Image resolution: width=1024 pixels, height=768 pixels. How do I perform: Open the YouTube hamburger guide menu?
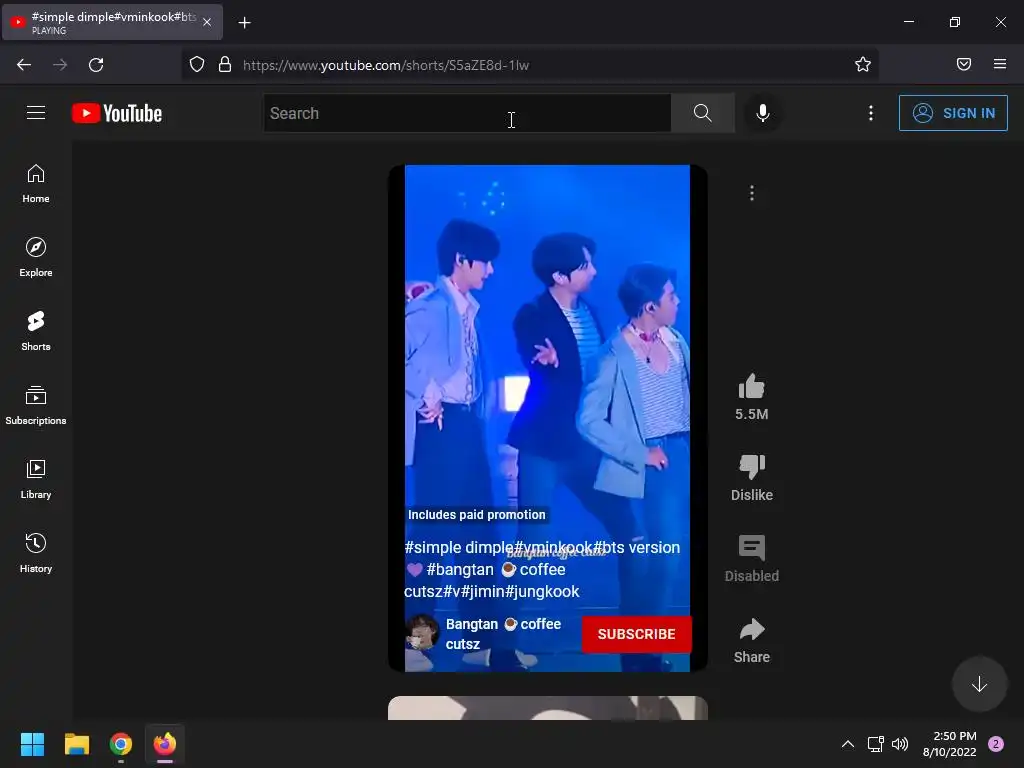[36, 113]
